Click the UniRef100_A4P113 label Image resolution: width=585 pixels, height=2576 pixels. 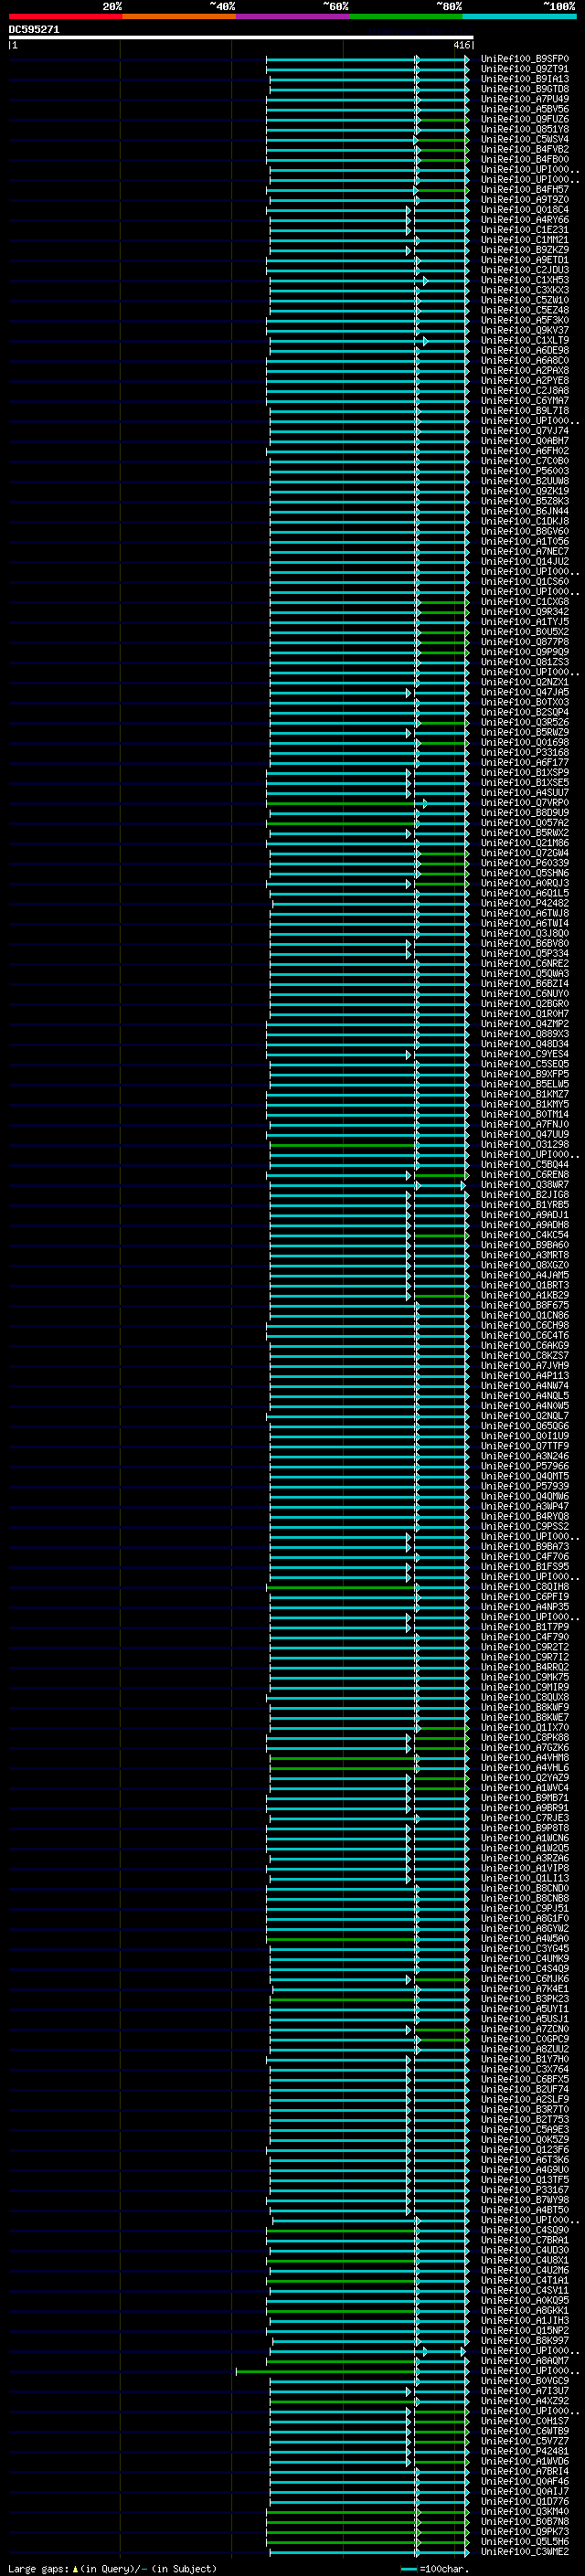(x=524, y=1375)
